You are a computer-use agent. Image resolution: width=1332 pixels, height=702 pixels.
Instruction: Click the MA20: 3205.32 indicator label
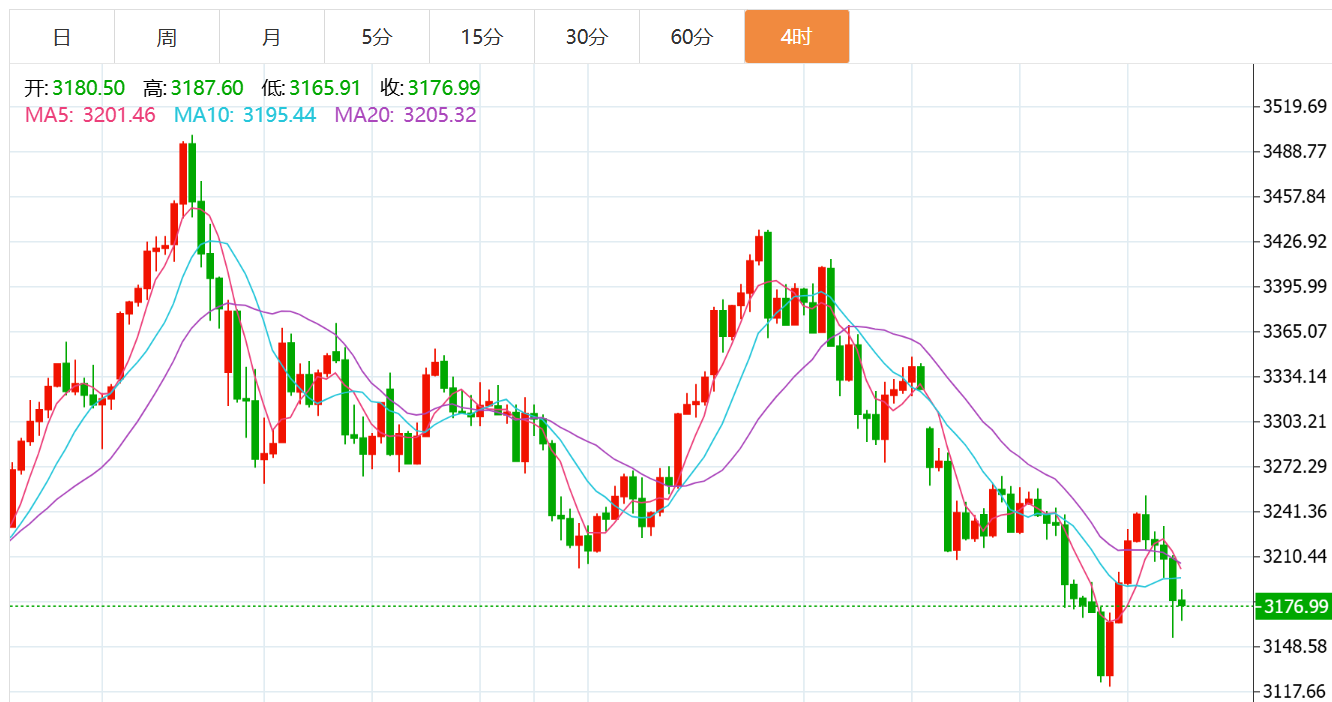click(405, 115)
